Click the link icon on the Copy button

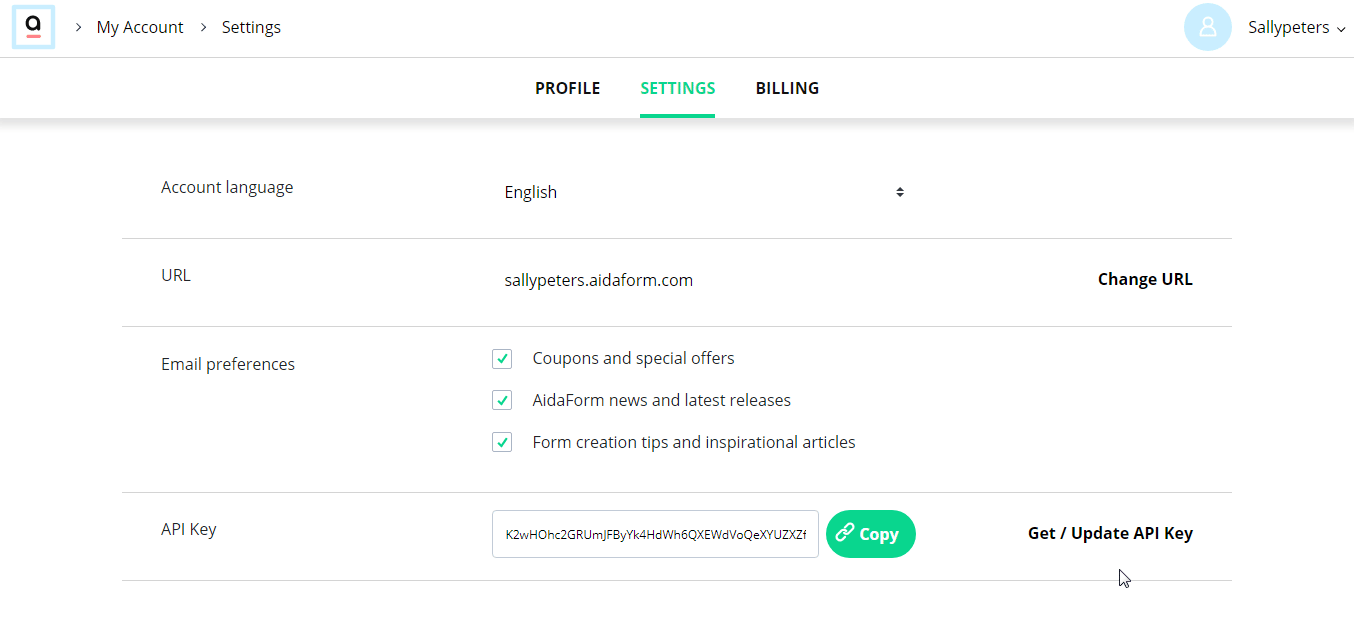tap(846, 534)
